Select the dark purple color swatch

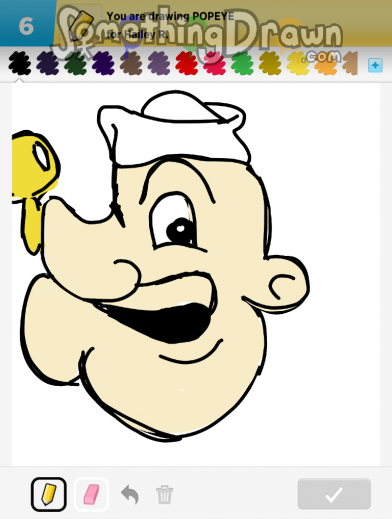103,63
